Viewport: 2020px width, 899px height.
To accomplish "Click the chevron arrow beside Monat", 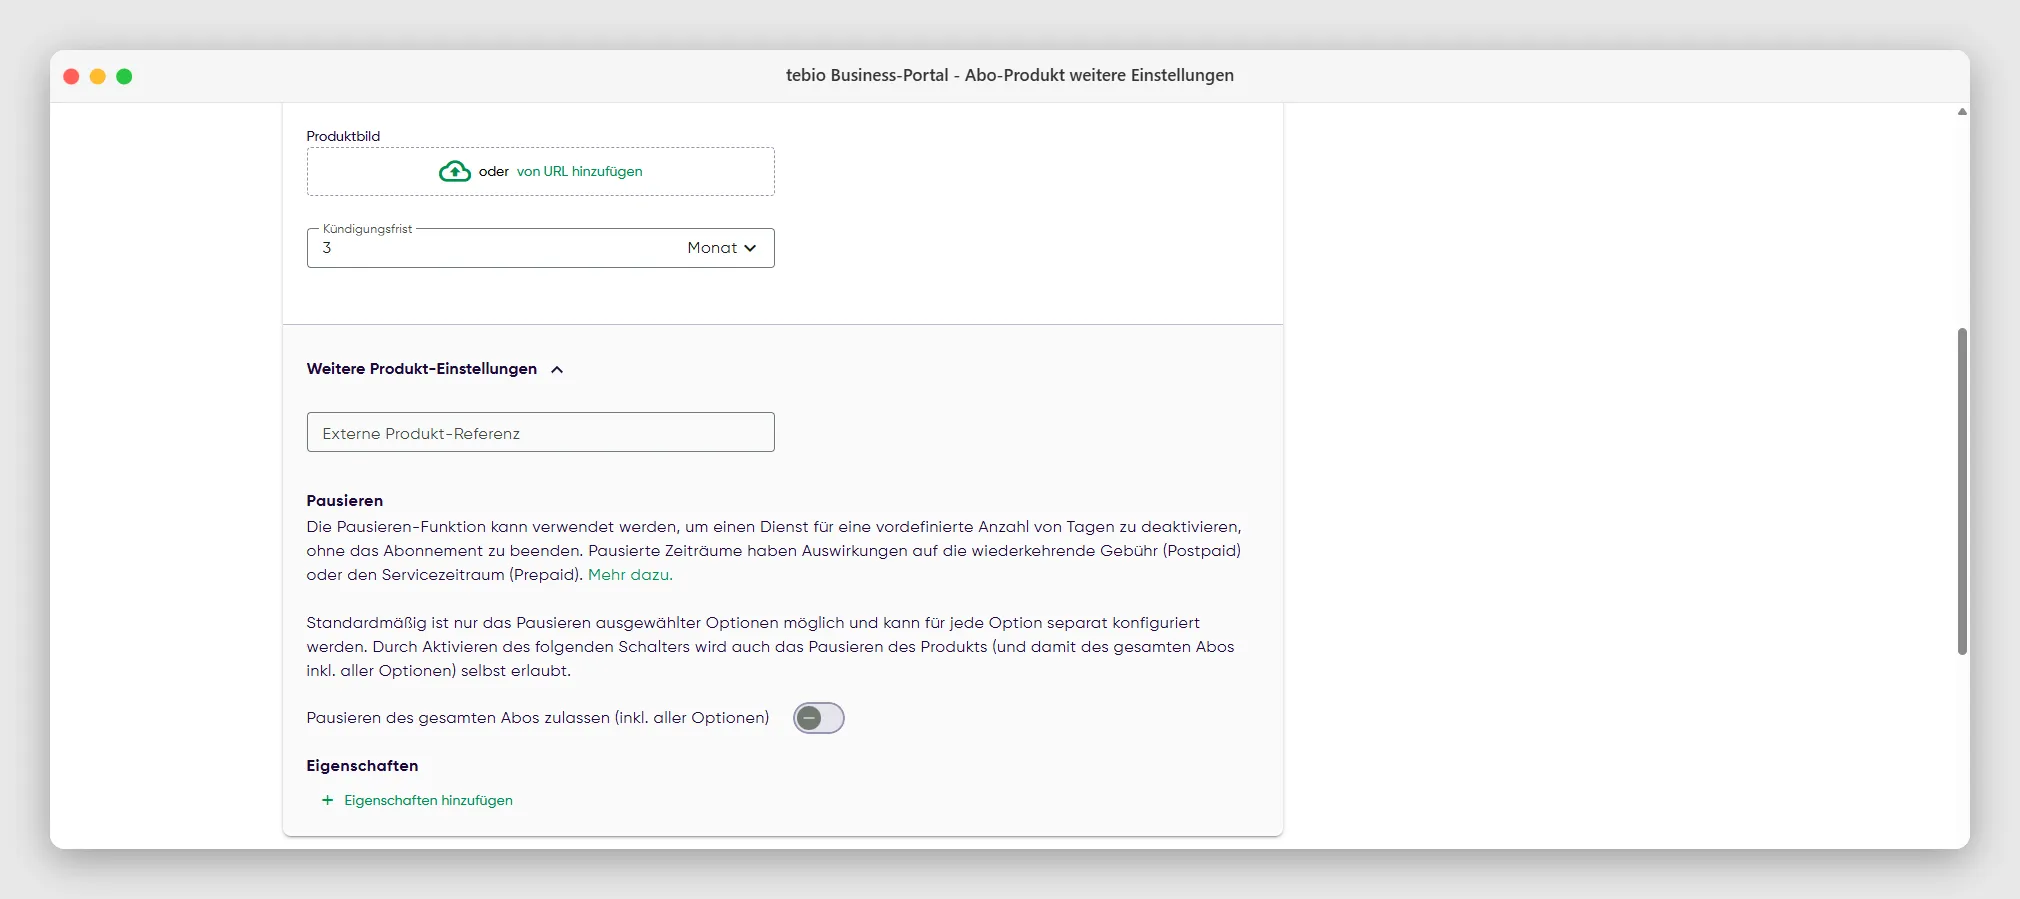I will pos(750,248).
